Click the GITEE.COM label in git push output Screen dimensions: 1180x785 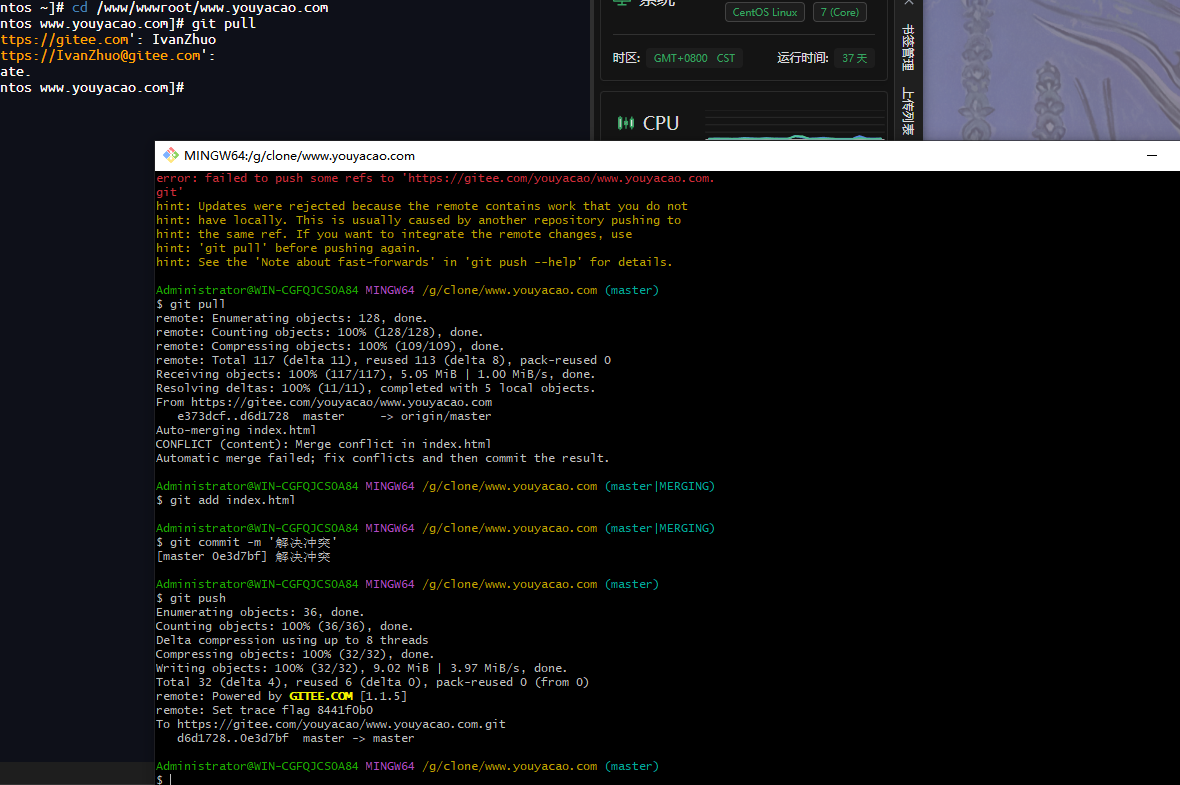click(x=321, y=695)
